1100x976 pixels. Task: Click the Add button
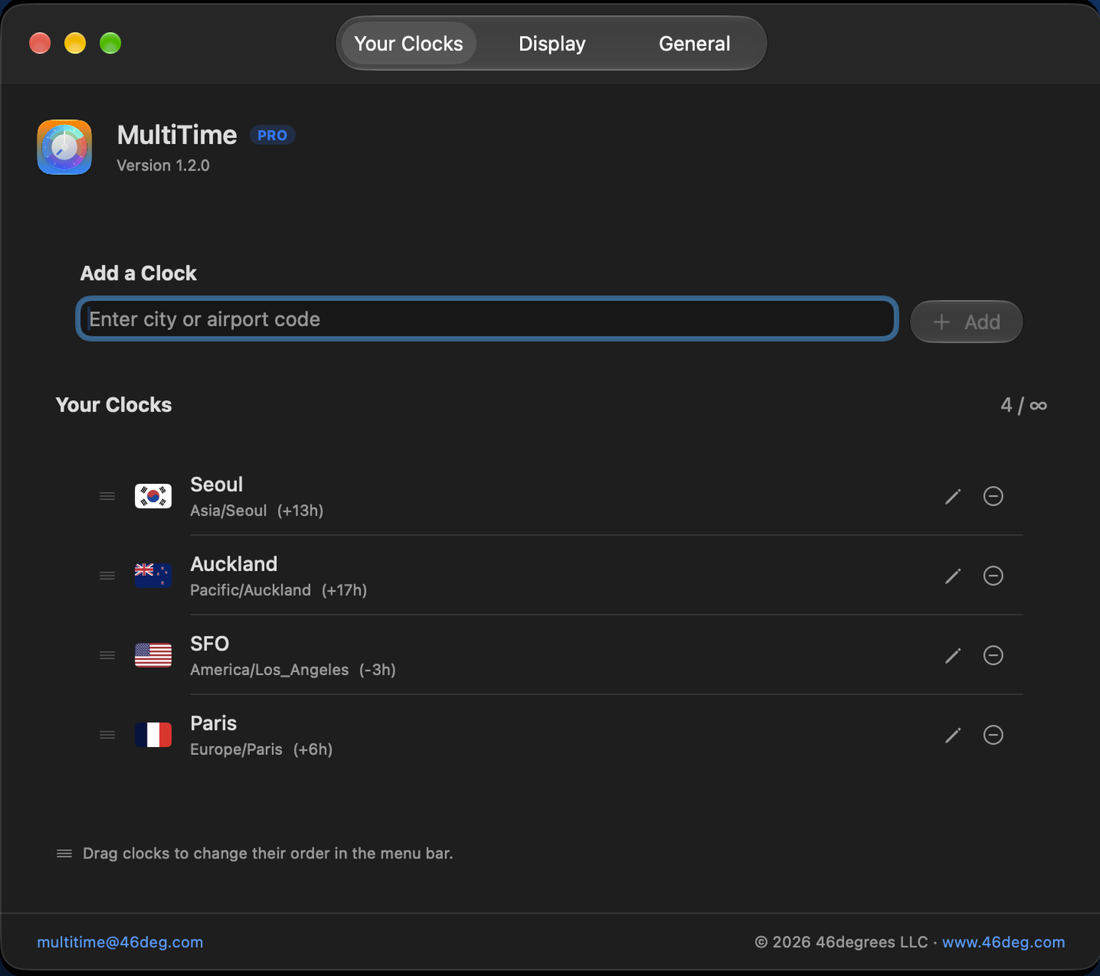pos(966,322)
